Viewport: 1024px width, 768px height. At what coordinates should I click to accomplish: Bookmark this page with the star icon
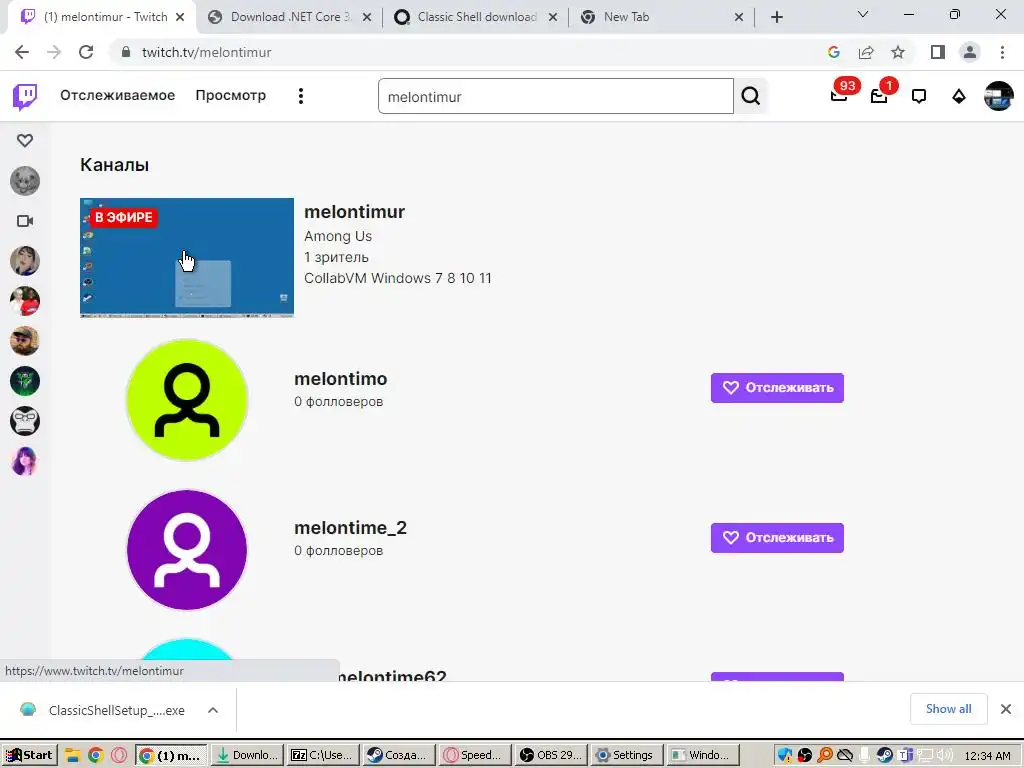tap(898, 52)
